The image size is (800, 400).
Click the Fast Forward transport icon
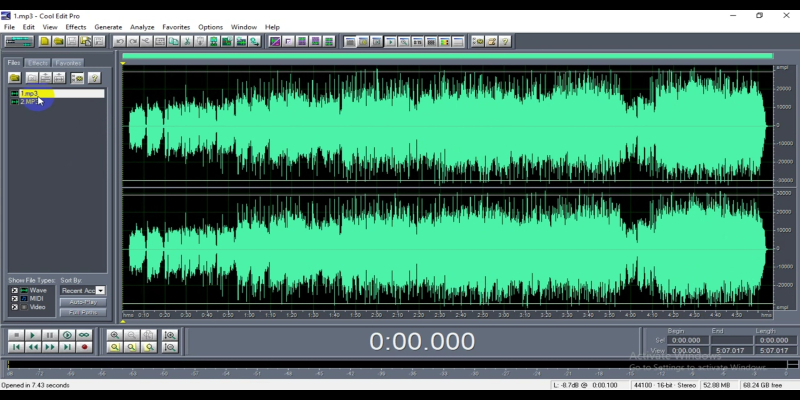tap(50, 347)
